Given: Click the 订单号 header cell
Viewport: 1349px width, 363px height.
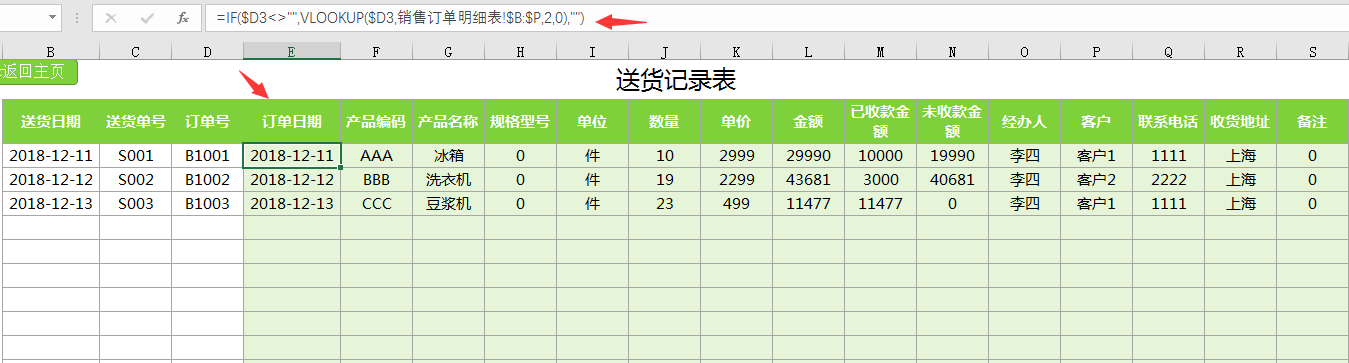Looking at the screenshot, I should click(207, 121).
